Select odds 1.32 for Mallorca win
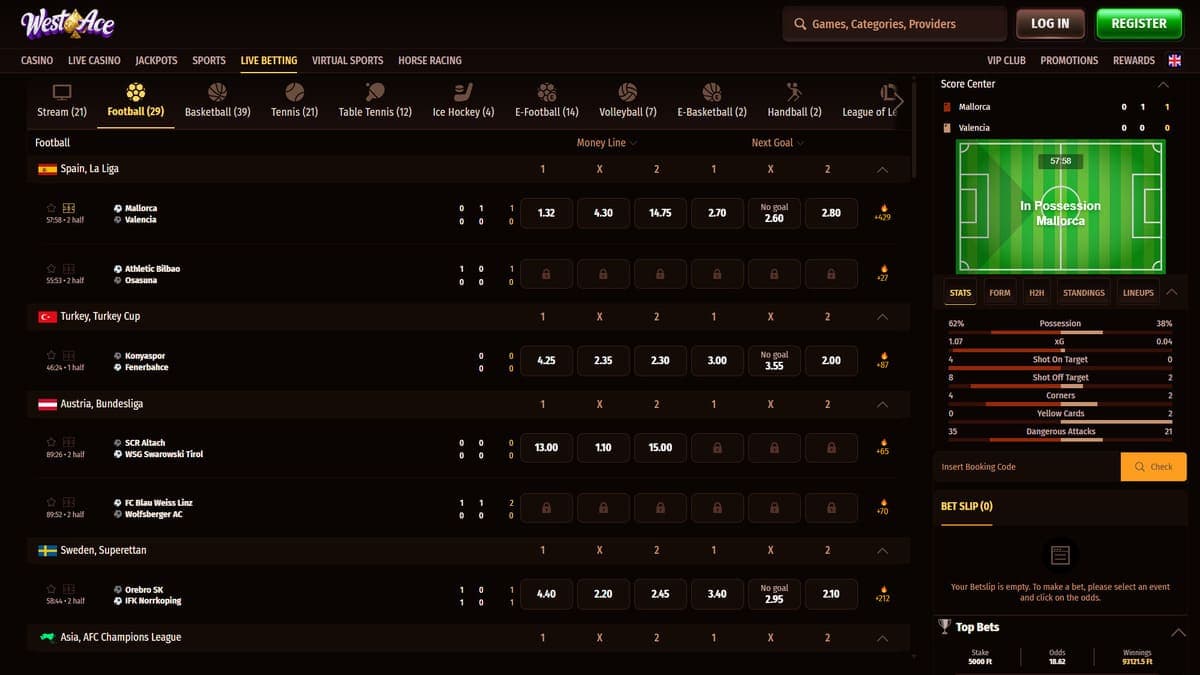 [546, 213]
